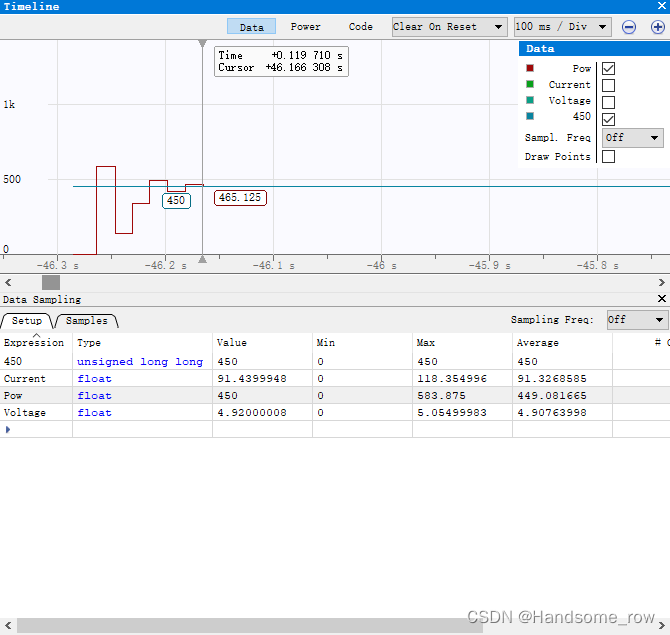Viewport: 670px width, 635px height.
Task: Click the Value column header
Action: (x=262, y=342)
